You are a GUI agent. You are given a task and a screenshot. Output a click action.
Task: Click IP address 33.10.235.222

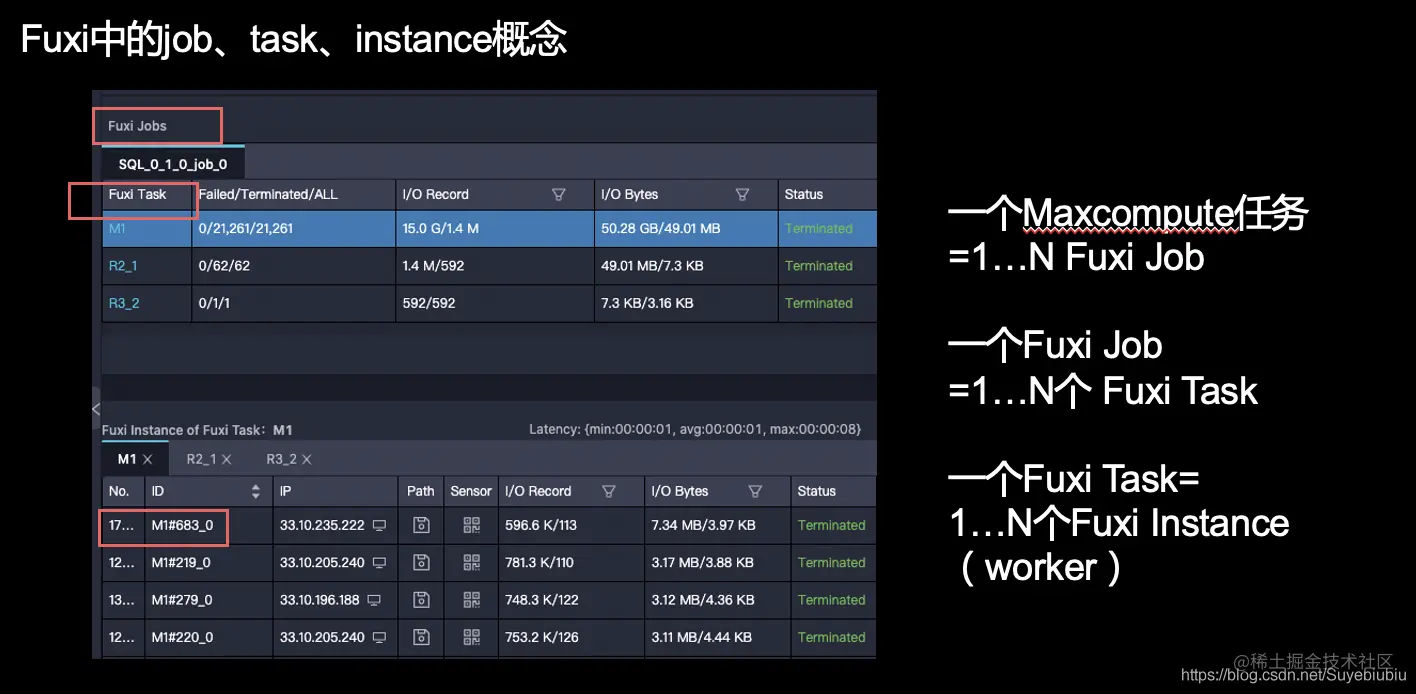click(x=322, y=525)
